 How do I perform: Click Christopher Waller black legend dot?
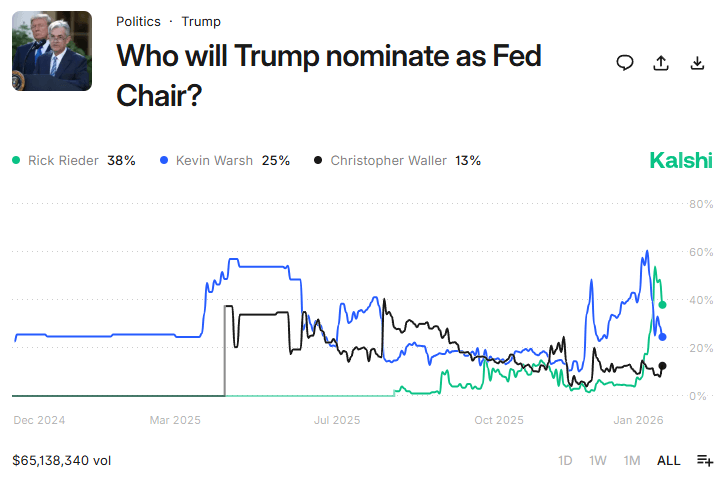click(x=319, y=160)
